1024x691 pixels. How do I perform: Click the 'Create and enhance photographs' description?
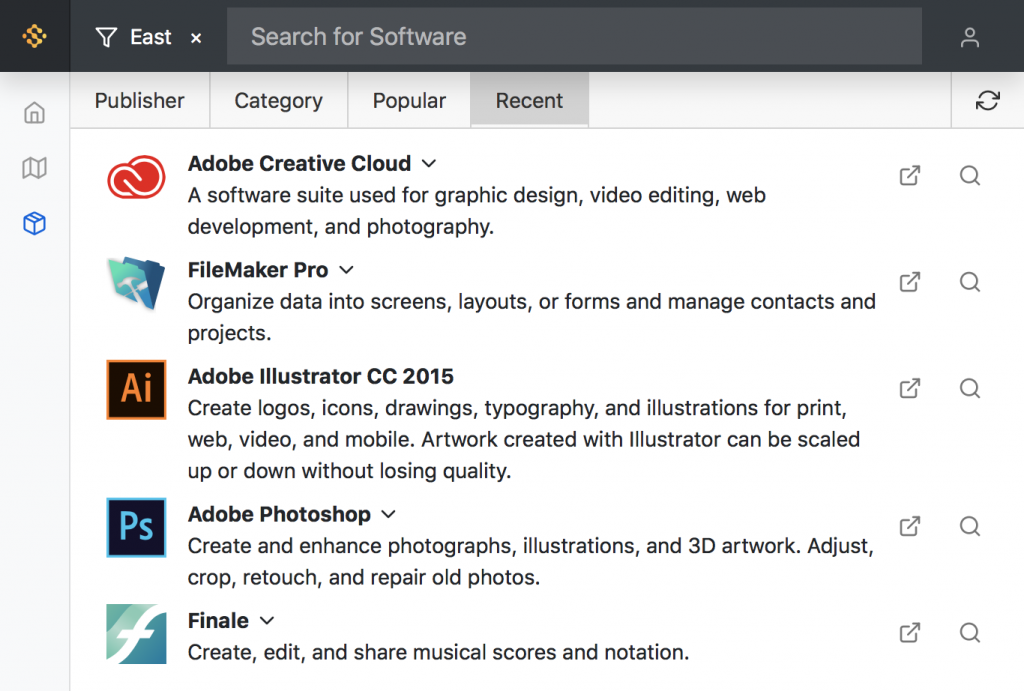(530, 562)
